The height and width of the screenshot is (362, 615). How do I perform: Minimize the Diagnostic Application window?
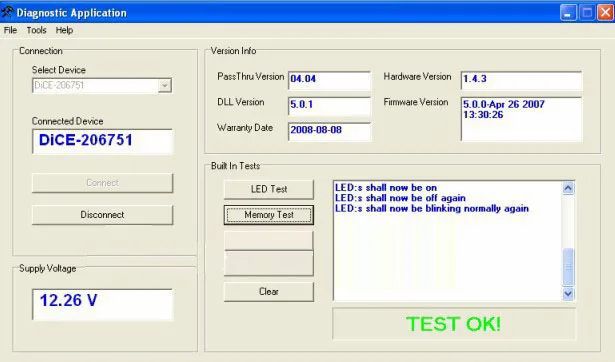coord(568,13)
